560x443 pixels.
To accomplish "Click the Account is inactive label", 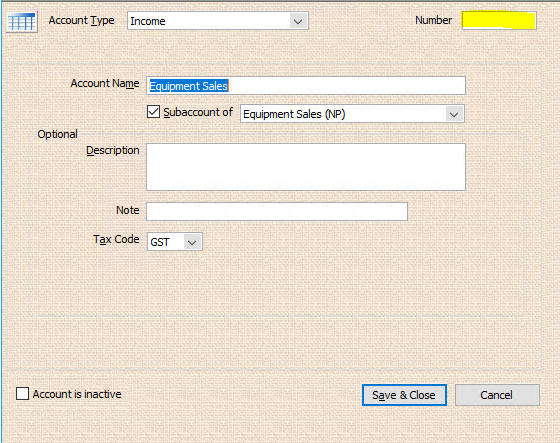I will coord(77,394).
